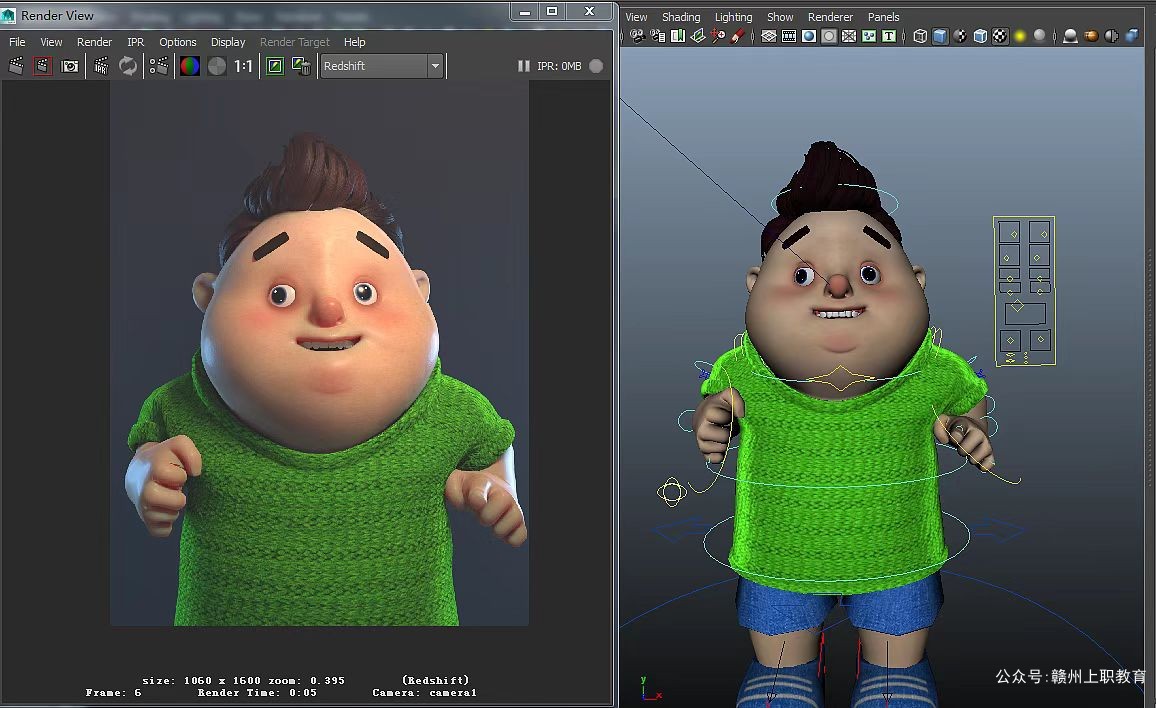Enable Use All Lights yellow sphere
Screen dimensions: 1156x708
coord(1020,35)
